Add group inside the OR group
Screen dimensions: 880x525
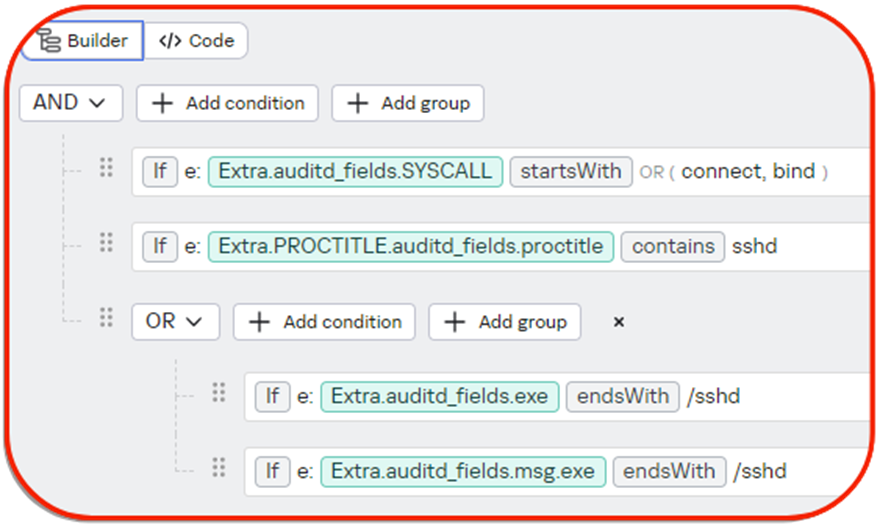pos(505,322)
